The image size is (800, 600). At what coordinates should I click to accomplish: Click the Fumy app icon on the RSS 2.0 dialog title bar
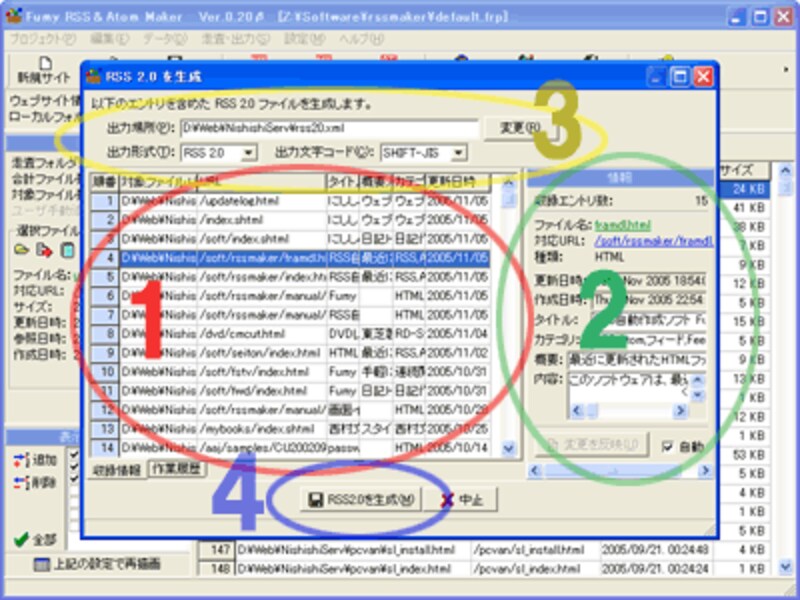point(95,72)
